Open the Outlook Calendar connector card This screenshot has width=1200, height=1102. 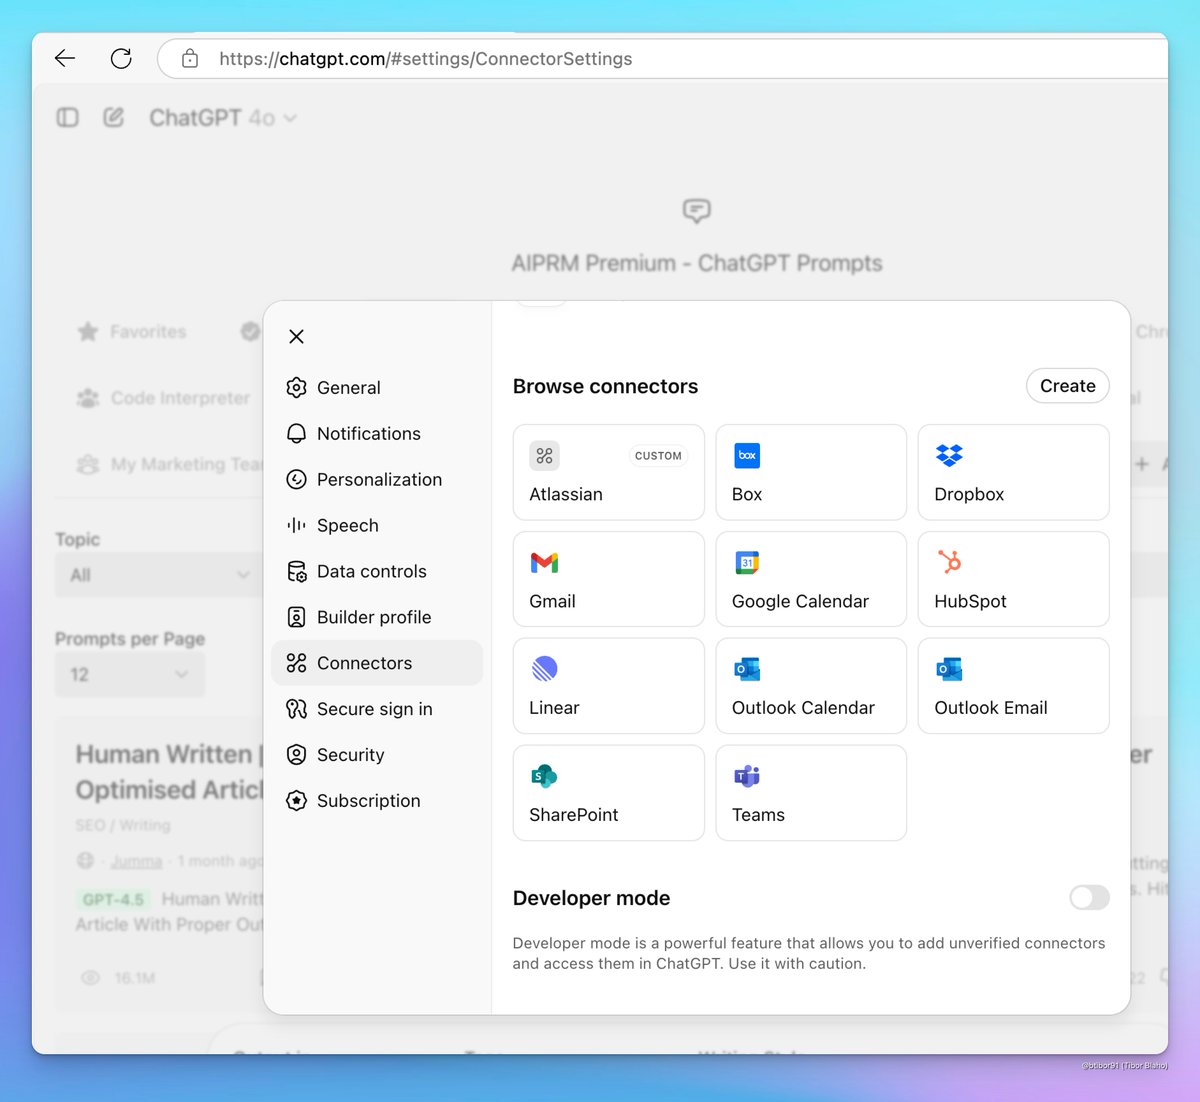point(811,686)
